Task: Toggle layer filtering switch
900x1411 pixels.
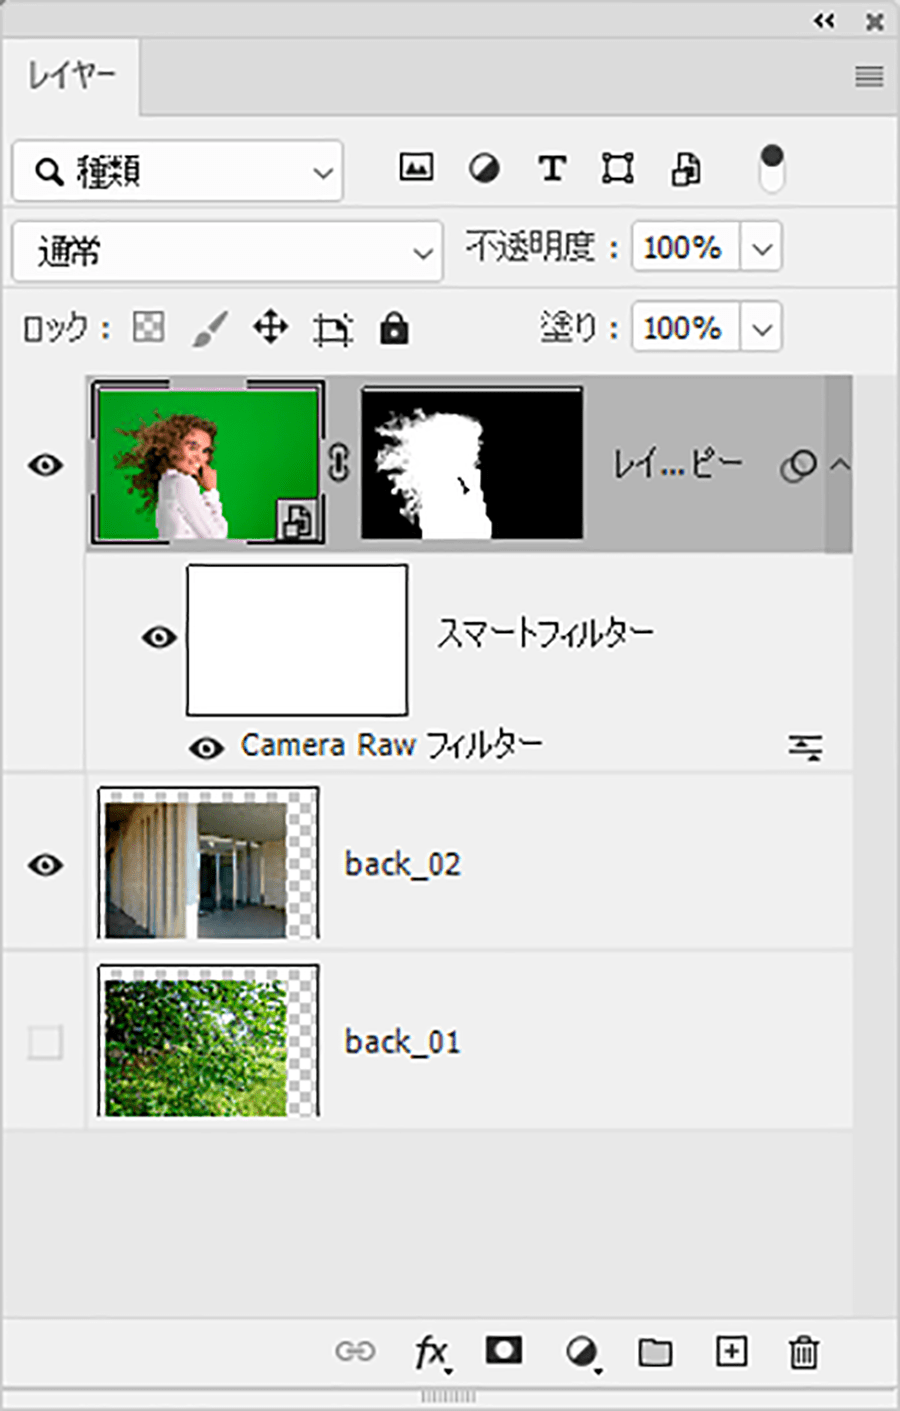Action: pos(771,168)
